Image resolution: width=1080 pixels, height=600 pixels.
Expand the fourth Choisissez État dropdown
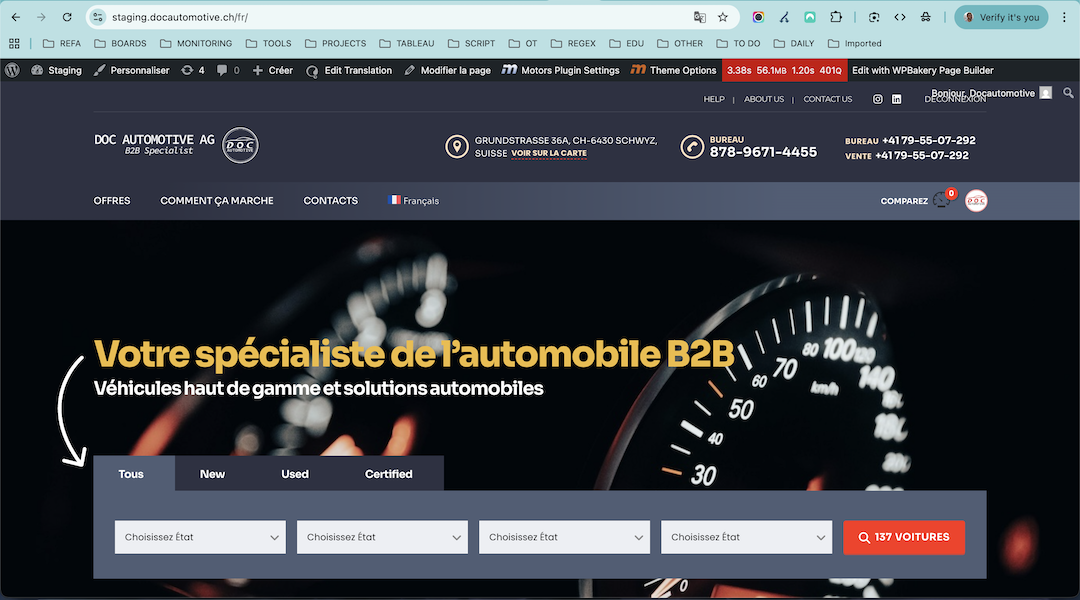click(x=747, y=537)
